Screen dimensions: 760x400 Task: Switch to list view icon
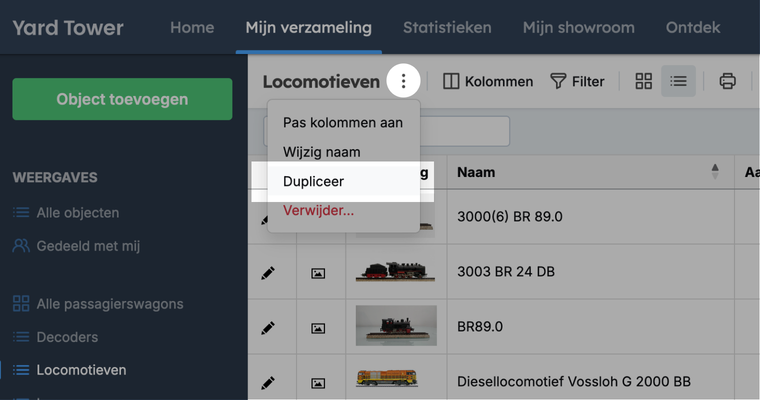click(679, 81)
